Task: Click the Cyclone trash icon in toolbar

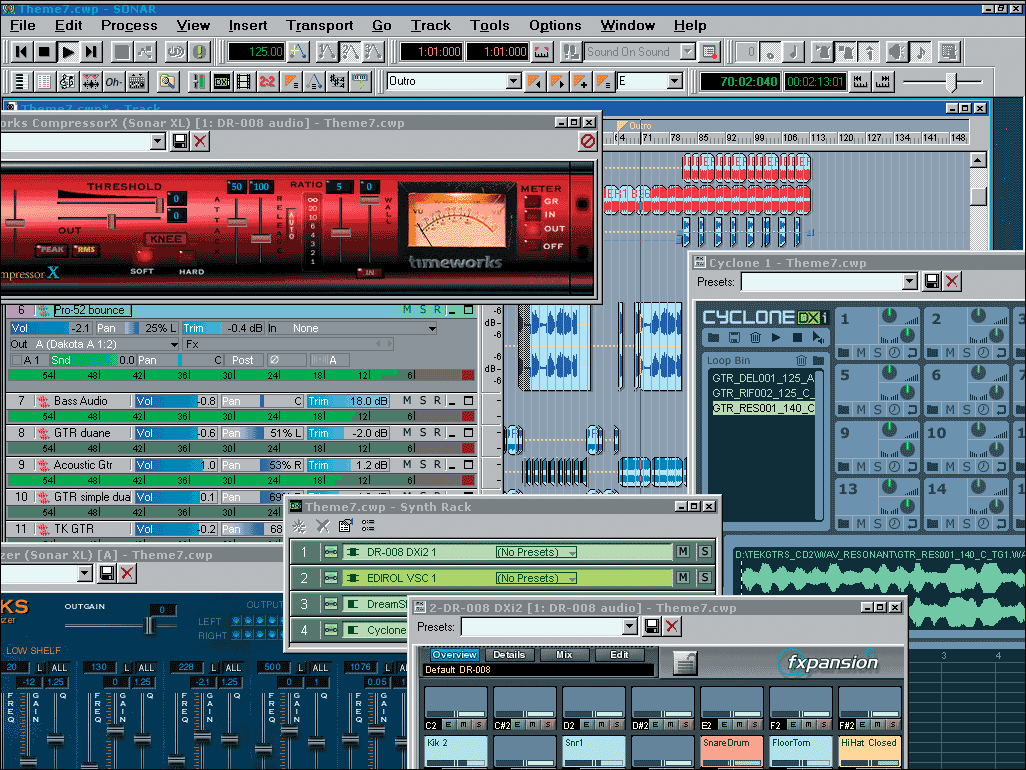Action: (x=754, y=338)
